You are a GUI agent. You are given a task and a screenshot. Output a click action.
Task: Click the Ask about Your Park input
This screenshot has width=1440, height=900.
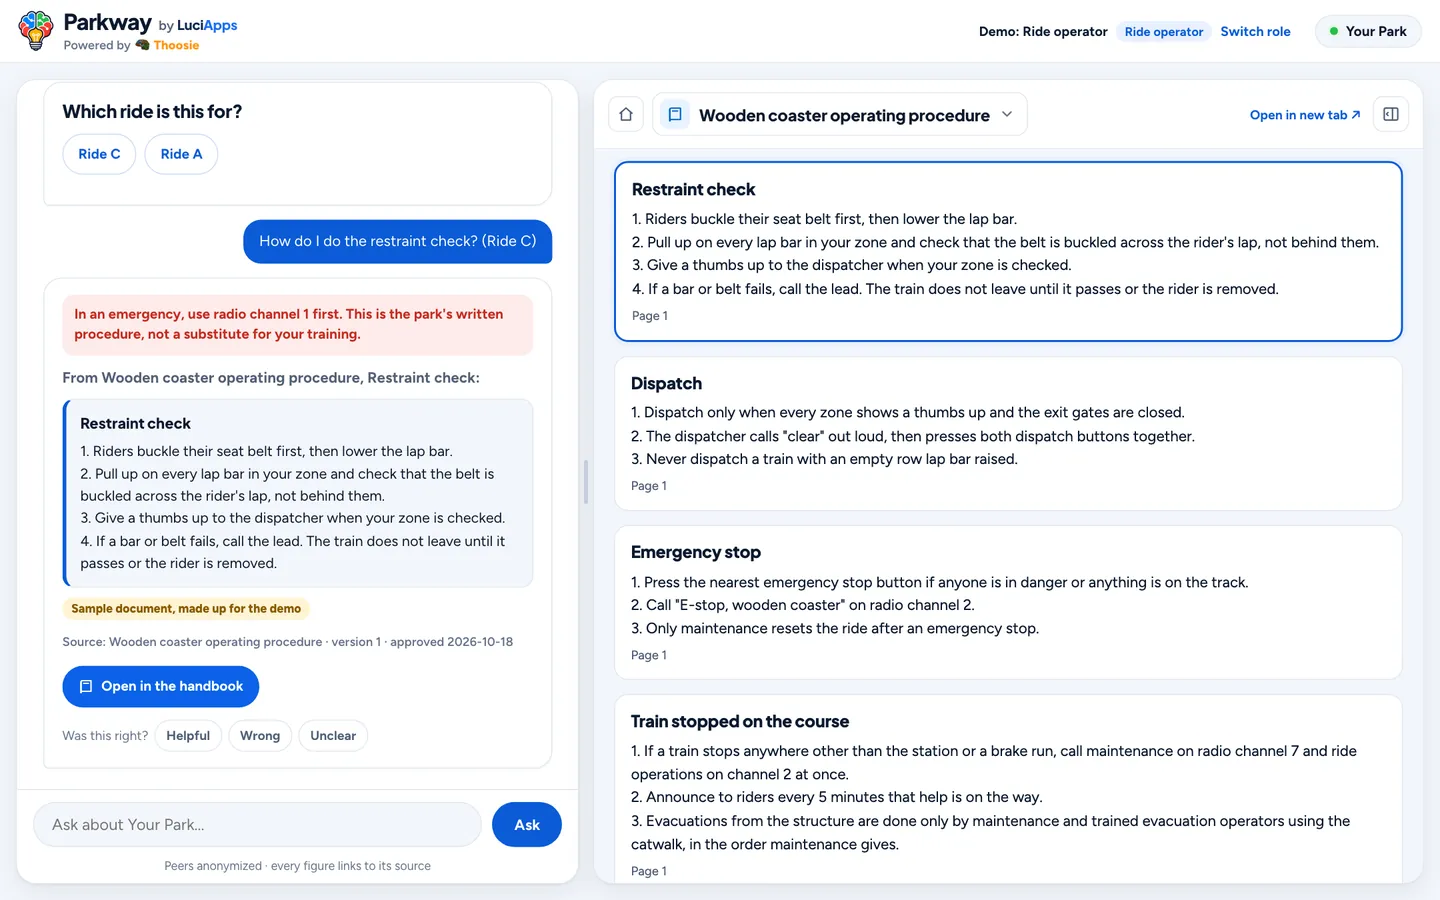coord(258,825)
